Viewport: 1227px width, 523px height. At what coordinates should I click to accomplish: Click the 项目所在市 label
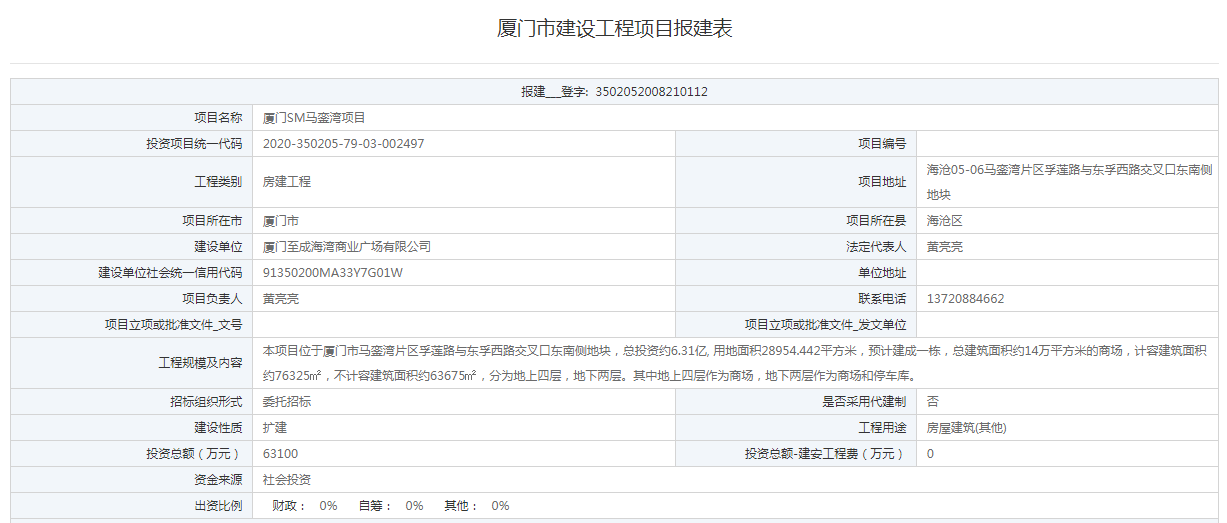coord(211,220)
